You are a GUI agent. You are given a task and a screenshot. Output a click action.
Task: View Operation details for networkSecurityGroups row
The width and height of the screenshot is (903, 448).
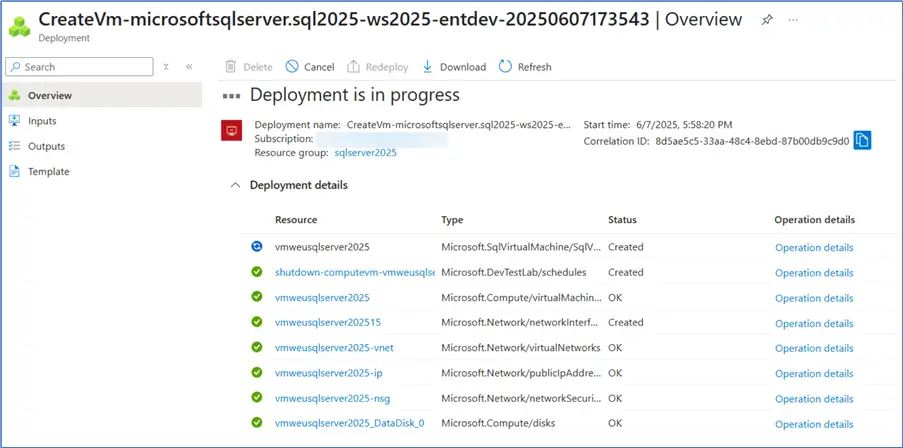click(x=814, y=399)
